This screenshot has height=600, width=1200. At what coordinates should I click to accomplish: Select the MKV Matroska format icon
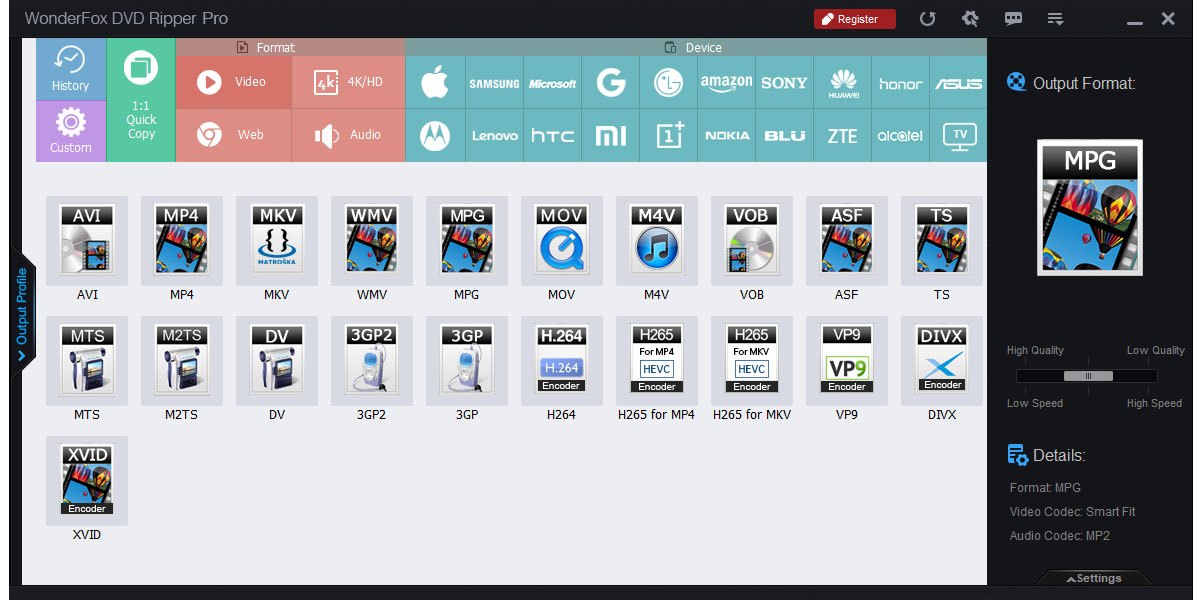[276, 240]
